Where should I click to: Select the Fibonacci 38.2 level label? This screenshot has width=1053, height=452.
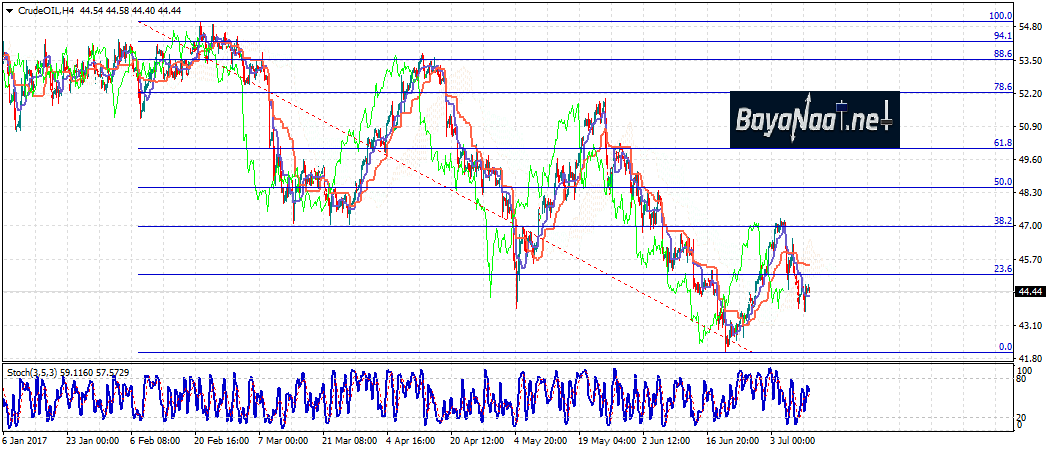(1002, 220)
